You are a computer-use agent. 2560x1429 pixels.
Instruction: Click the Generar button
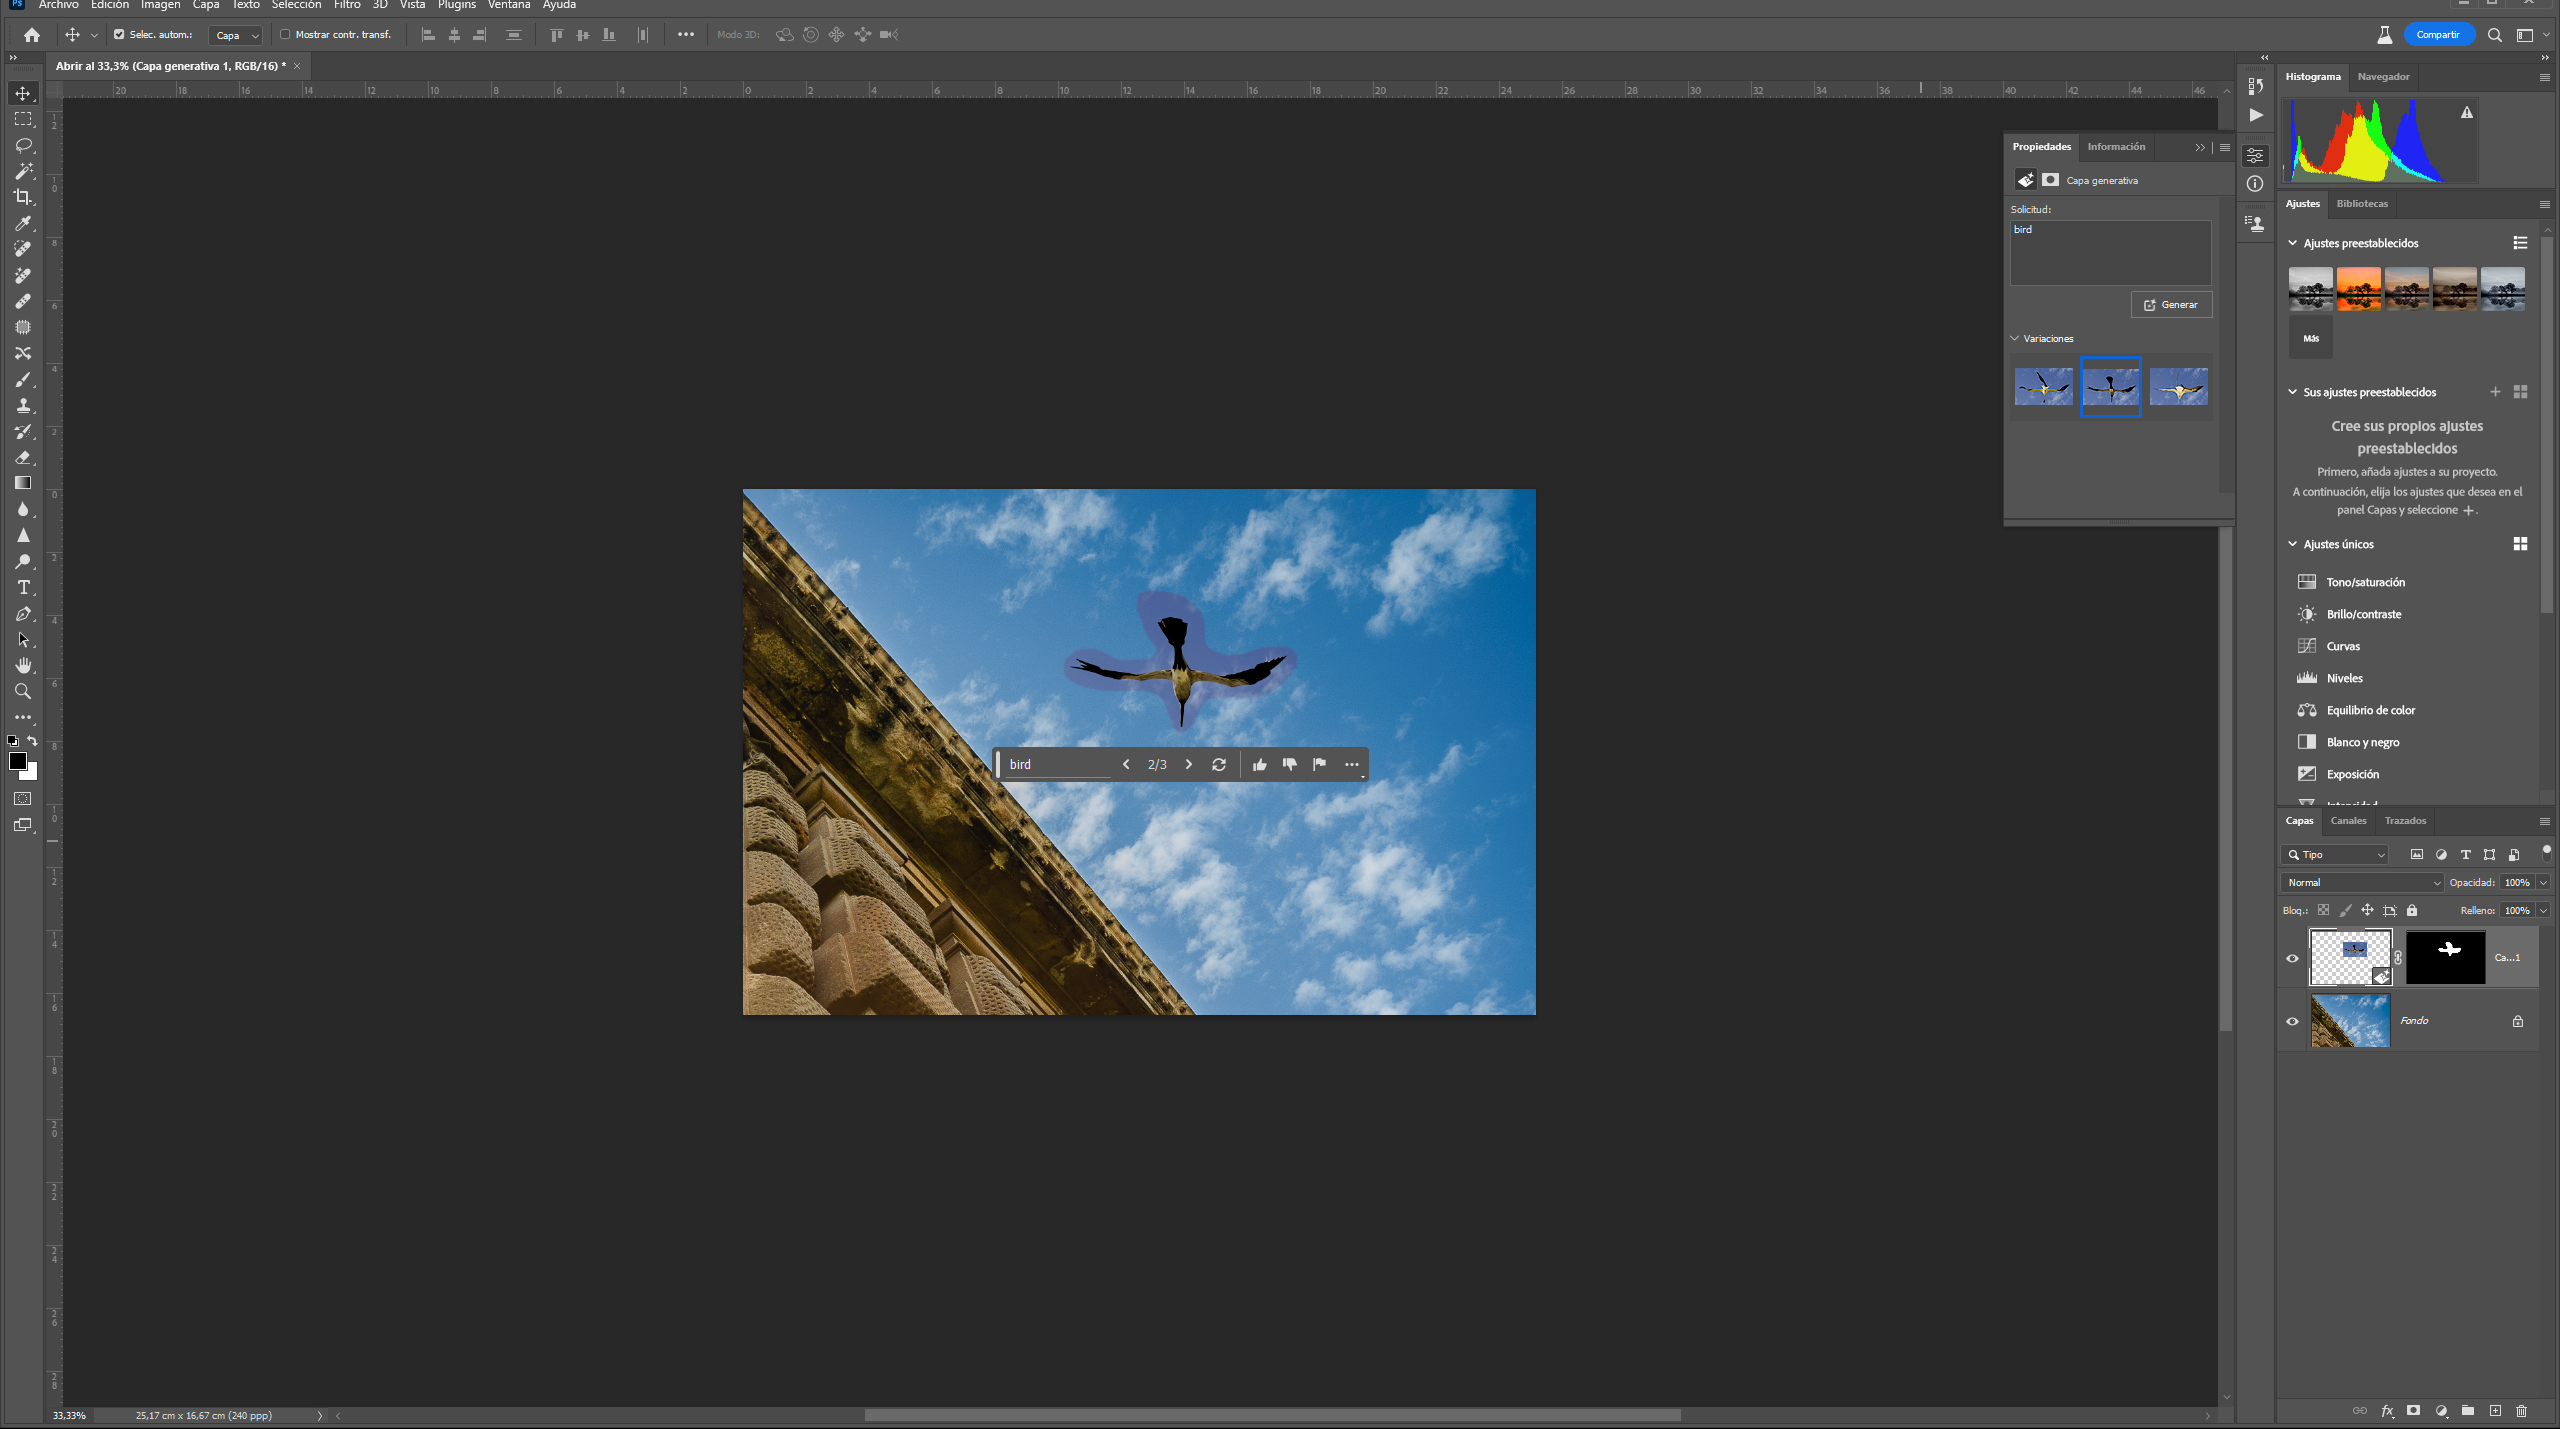coord(2172,305)
